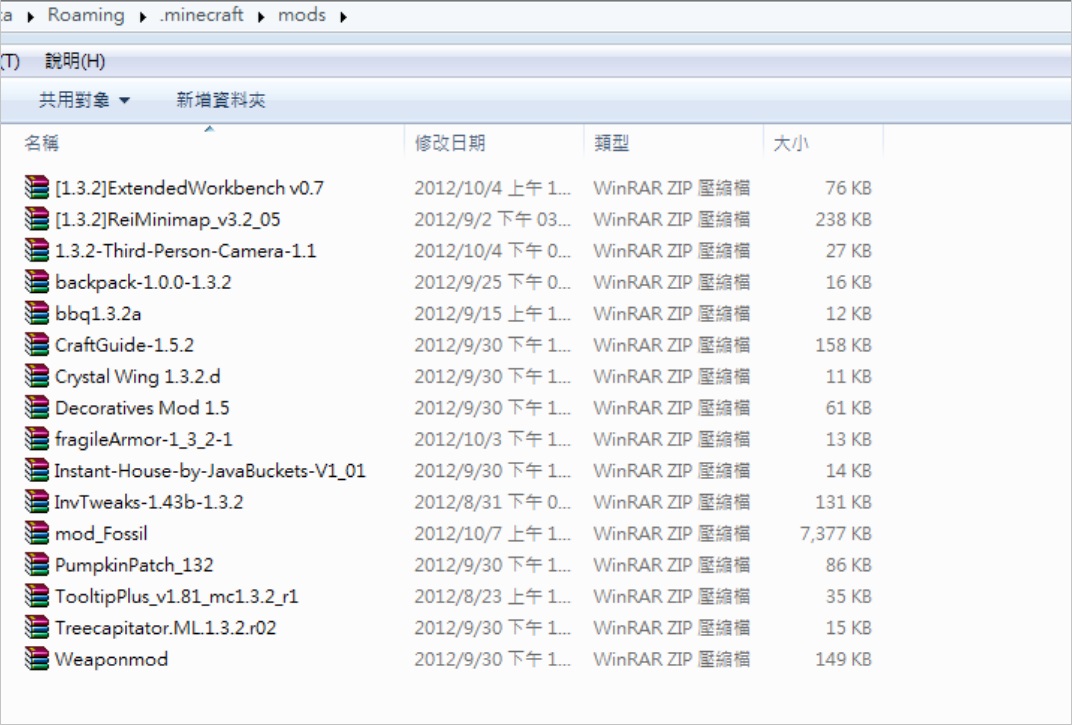1072x725 pixels.
Task: Sort by 修改日期 column header
Action: tap(450, 143)
